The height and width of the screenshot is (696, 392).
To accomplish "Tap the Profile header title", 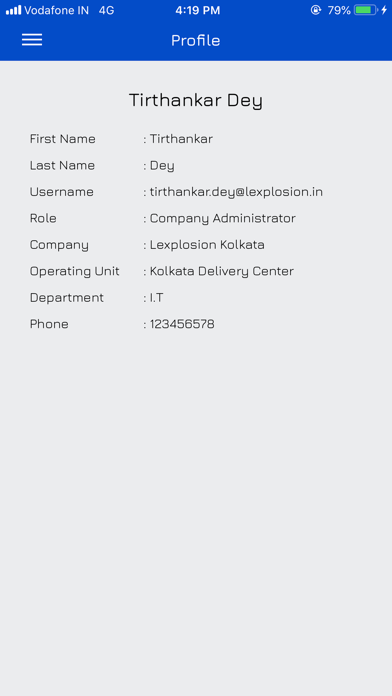I will tap(196, 40).
